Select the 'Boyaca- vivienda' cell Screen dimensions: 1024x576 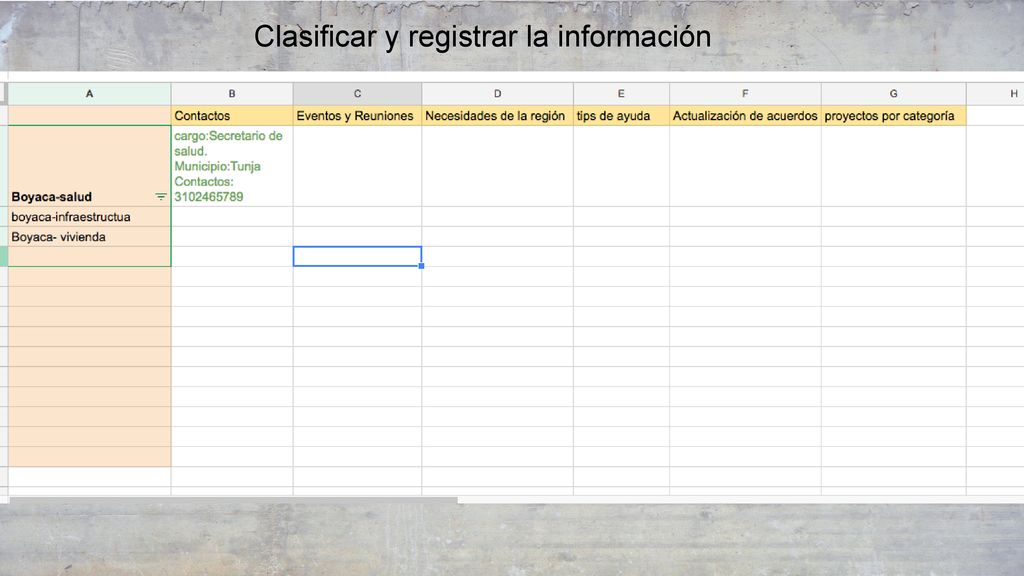click(89, 237)
